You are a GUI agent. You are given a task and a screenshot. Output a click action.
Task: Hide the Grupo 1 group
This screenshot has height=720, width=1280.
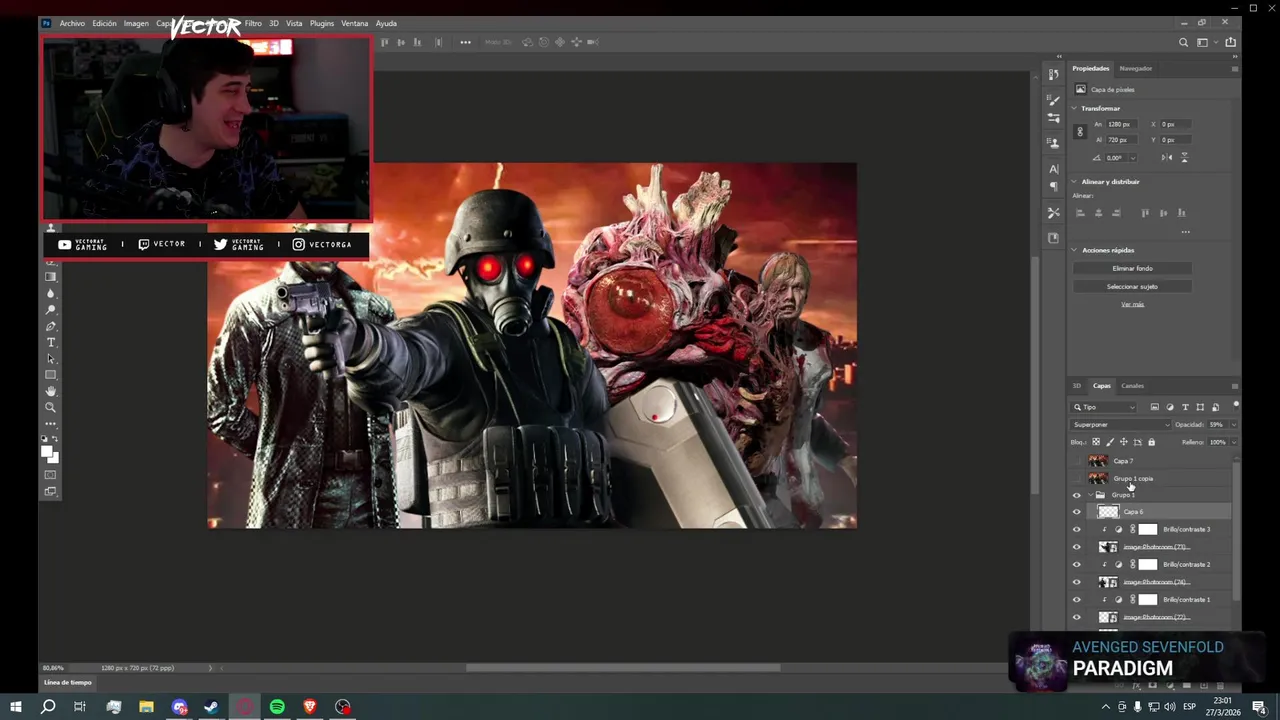(x=1077, y=495)
